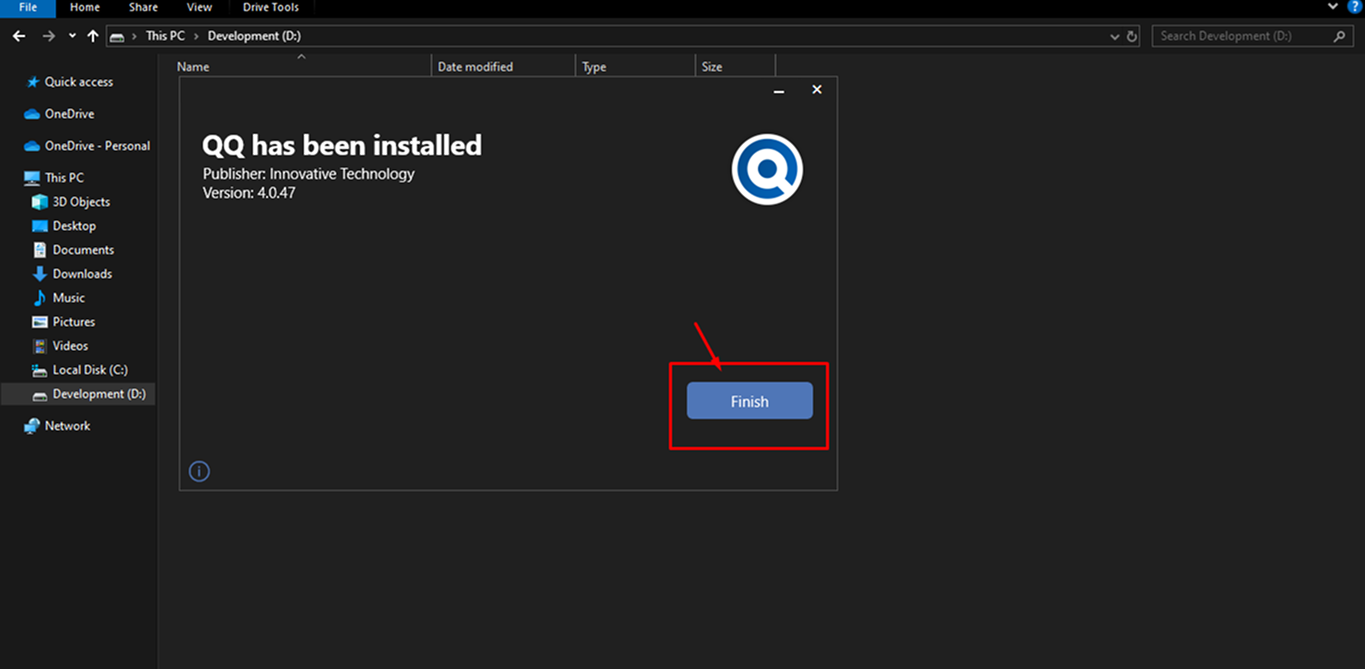The height and width of the screenshot is (669, 1365).
Task: Expand the chevron after This PC breadcrumb
Action: coord(196,36)
